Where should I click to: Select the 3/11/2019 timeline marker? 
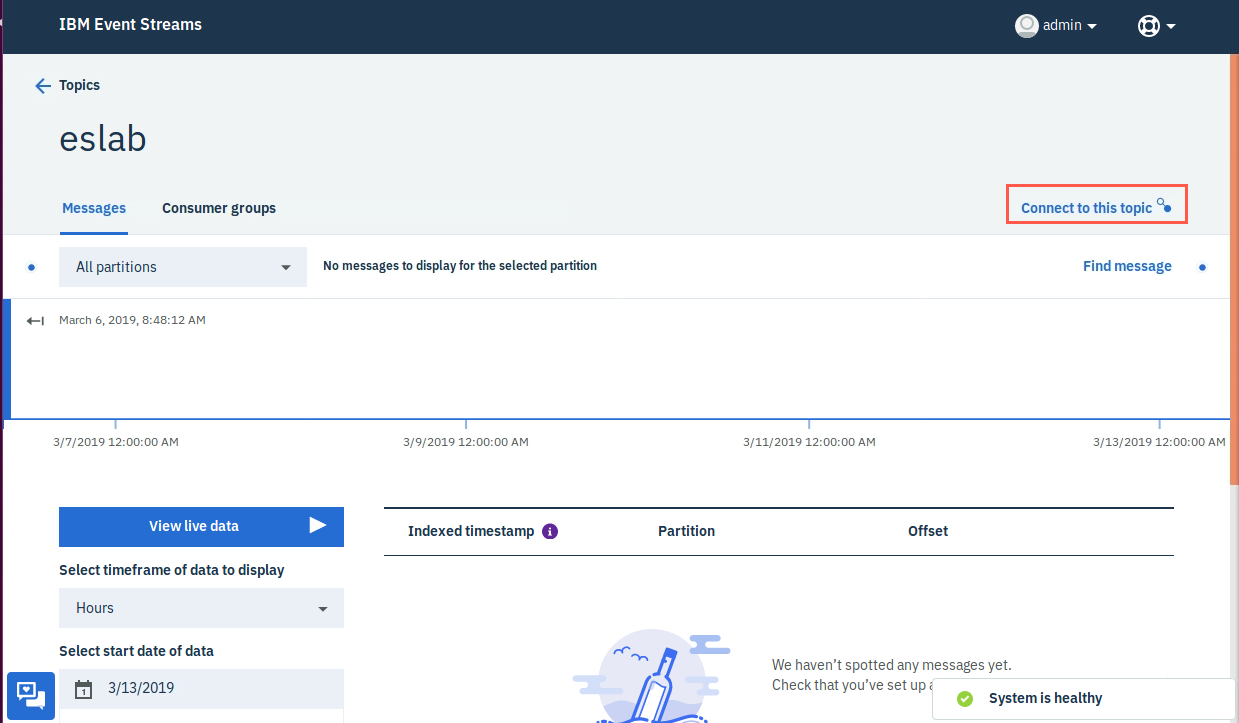(x=809, y=441)
